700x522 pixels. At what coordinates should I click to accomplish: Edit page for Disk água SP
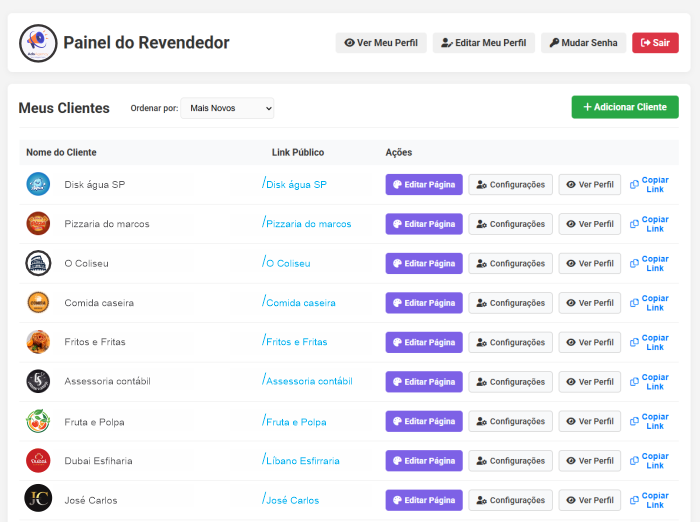tap(424, 184)
